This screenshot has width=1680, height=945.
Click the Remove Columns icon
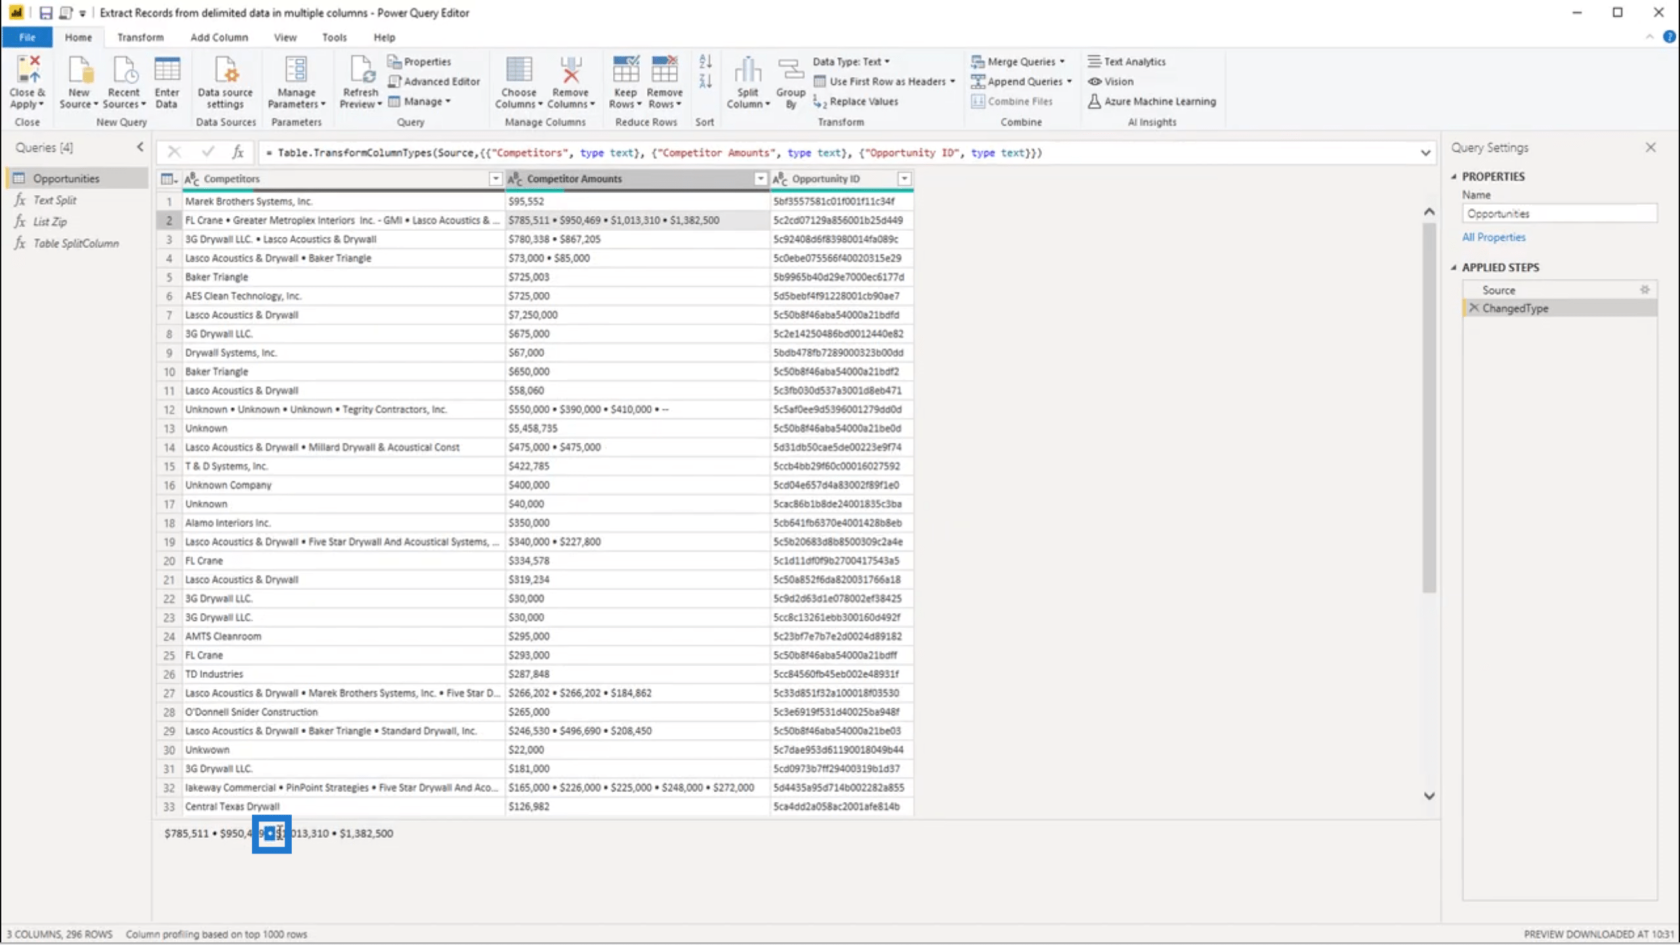point(570,71)
